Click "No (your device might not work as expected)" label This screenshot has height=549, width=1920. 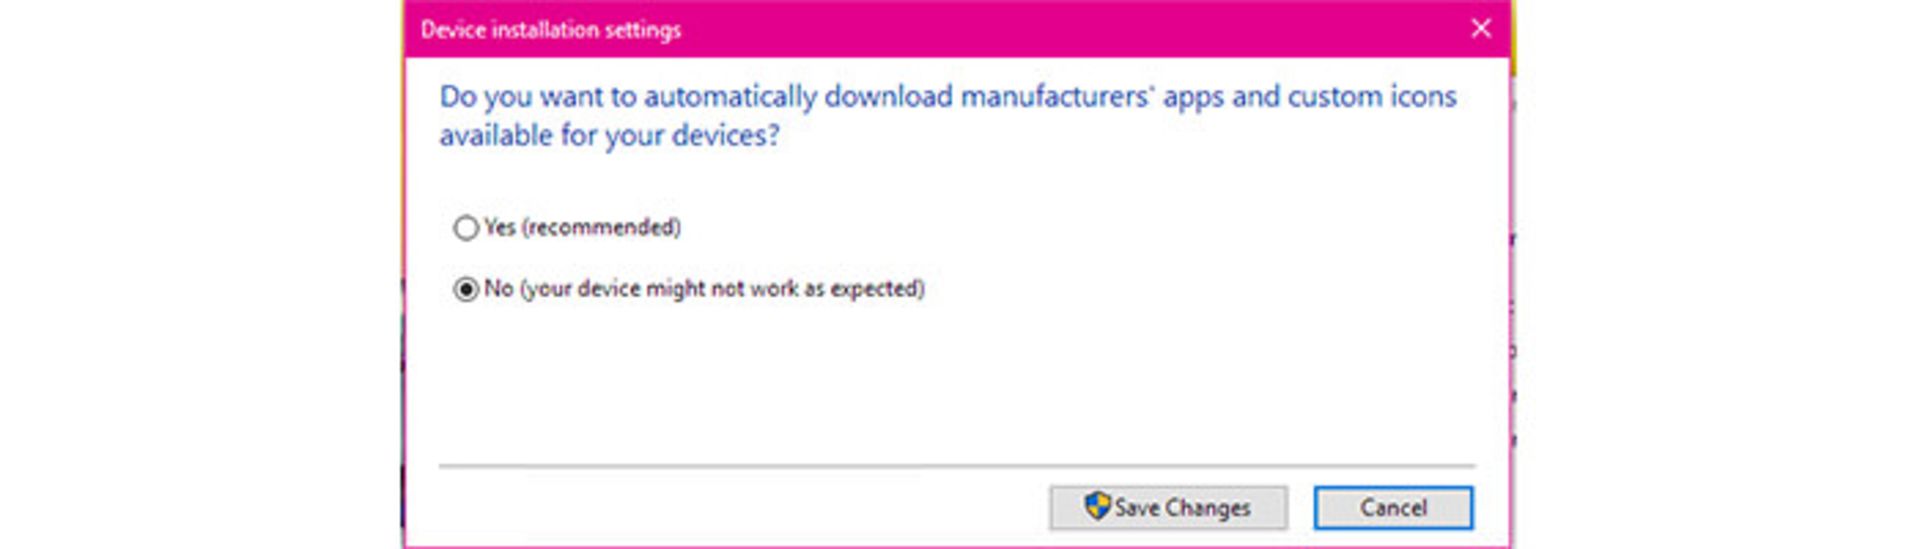(x=704, y=288)
